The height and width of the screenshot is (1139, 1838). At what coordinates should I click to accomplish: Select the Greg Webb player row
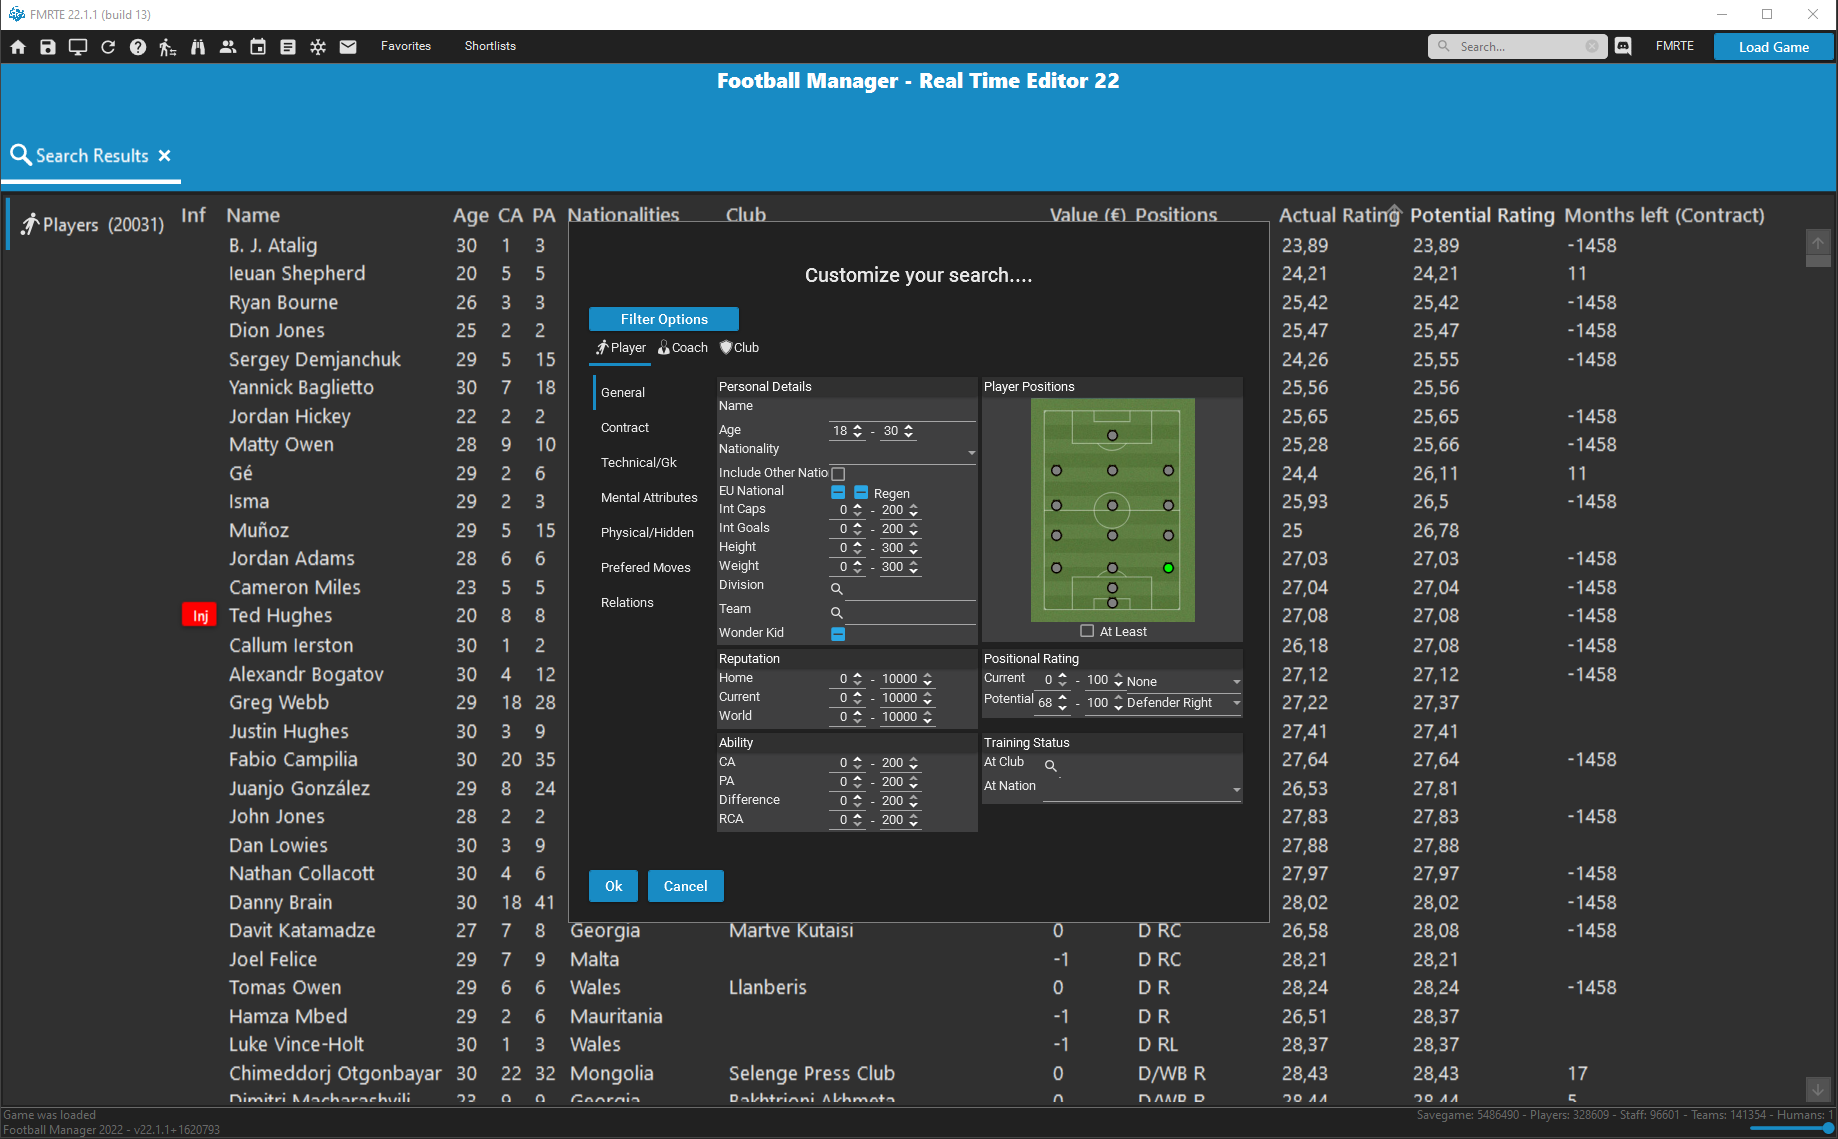coord(279,703)
